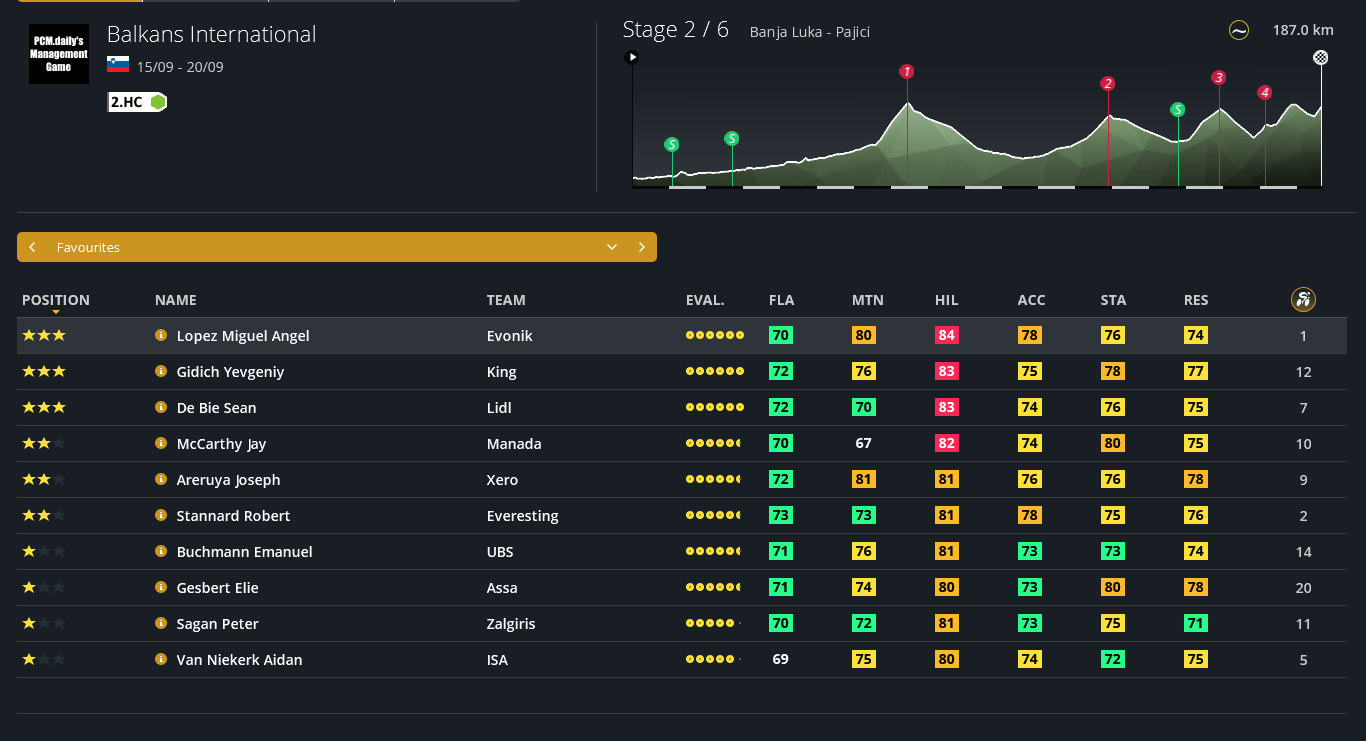Go to previous list with left arrow

pos(33,248)
